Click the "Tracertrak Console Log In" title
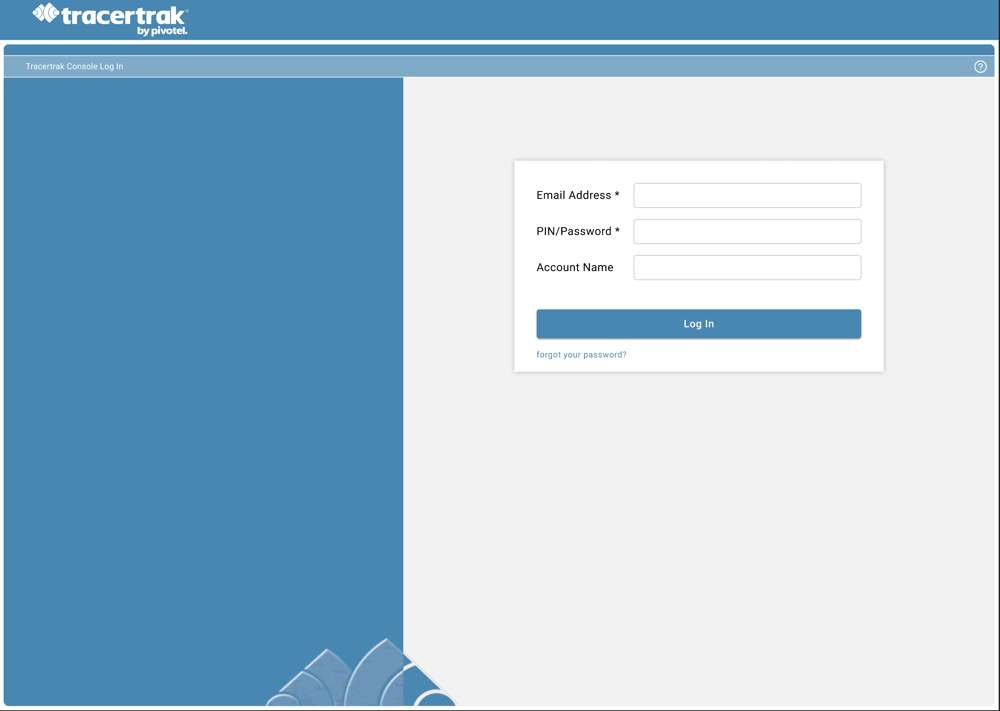Image resolution: width=1000 pixels, height=711 pixels. 74,67
